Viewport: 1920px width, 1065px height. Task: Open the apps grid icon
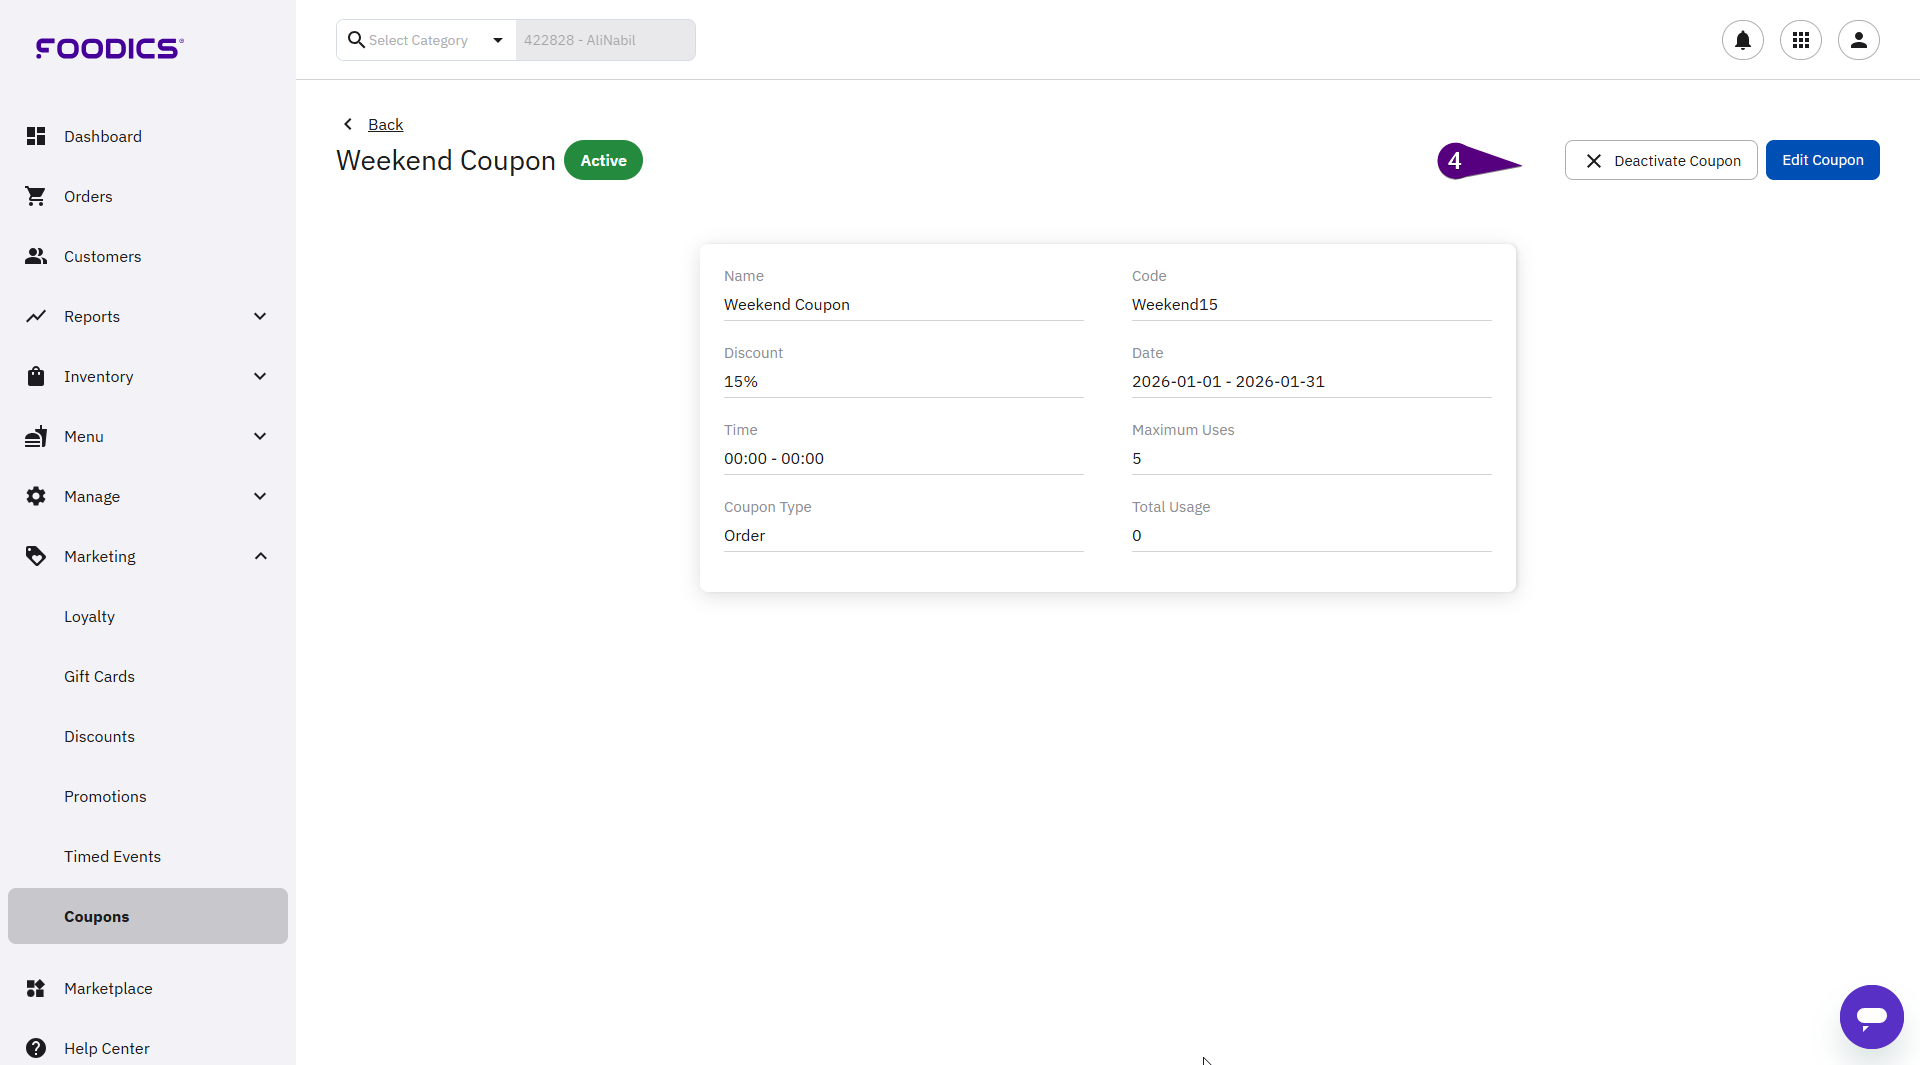1800,40
